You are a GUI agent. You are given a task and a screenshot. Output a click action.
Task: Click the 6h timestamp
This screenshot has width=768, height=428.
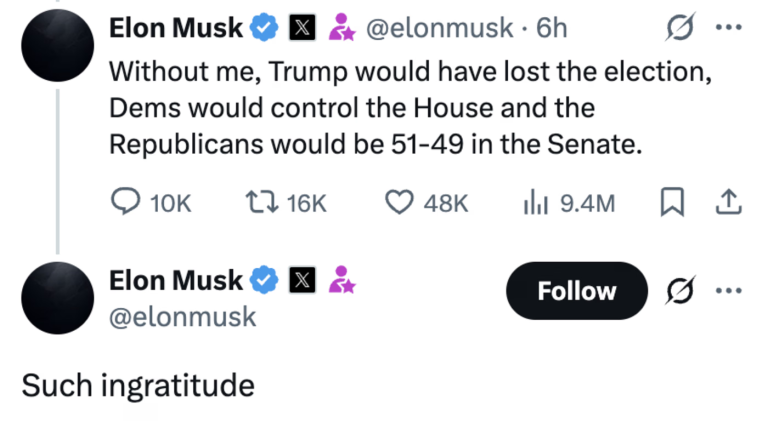pos(552,29)
